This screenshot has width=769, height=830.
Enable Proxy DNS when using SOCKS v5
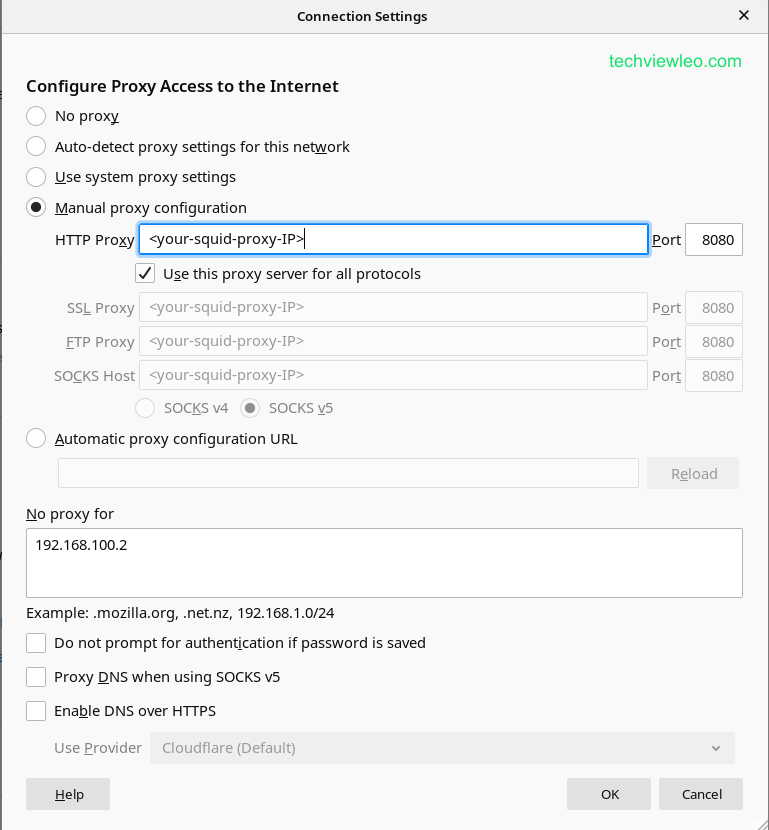coord(36,677)
